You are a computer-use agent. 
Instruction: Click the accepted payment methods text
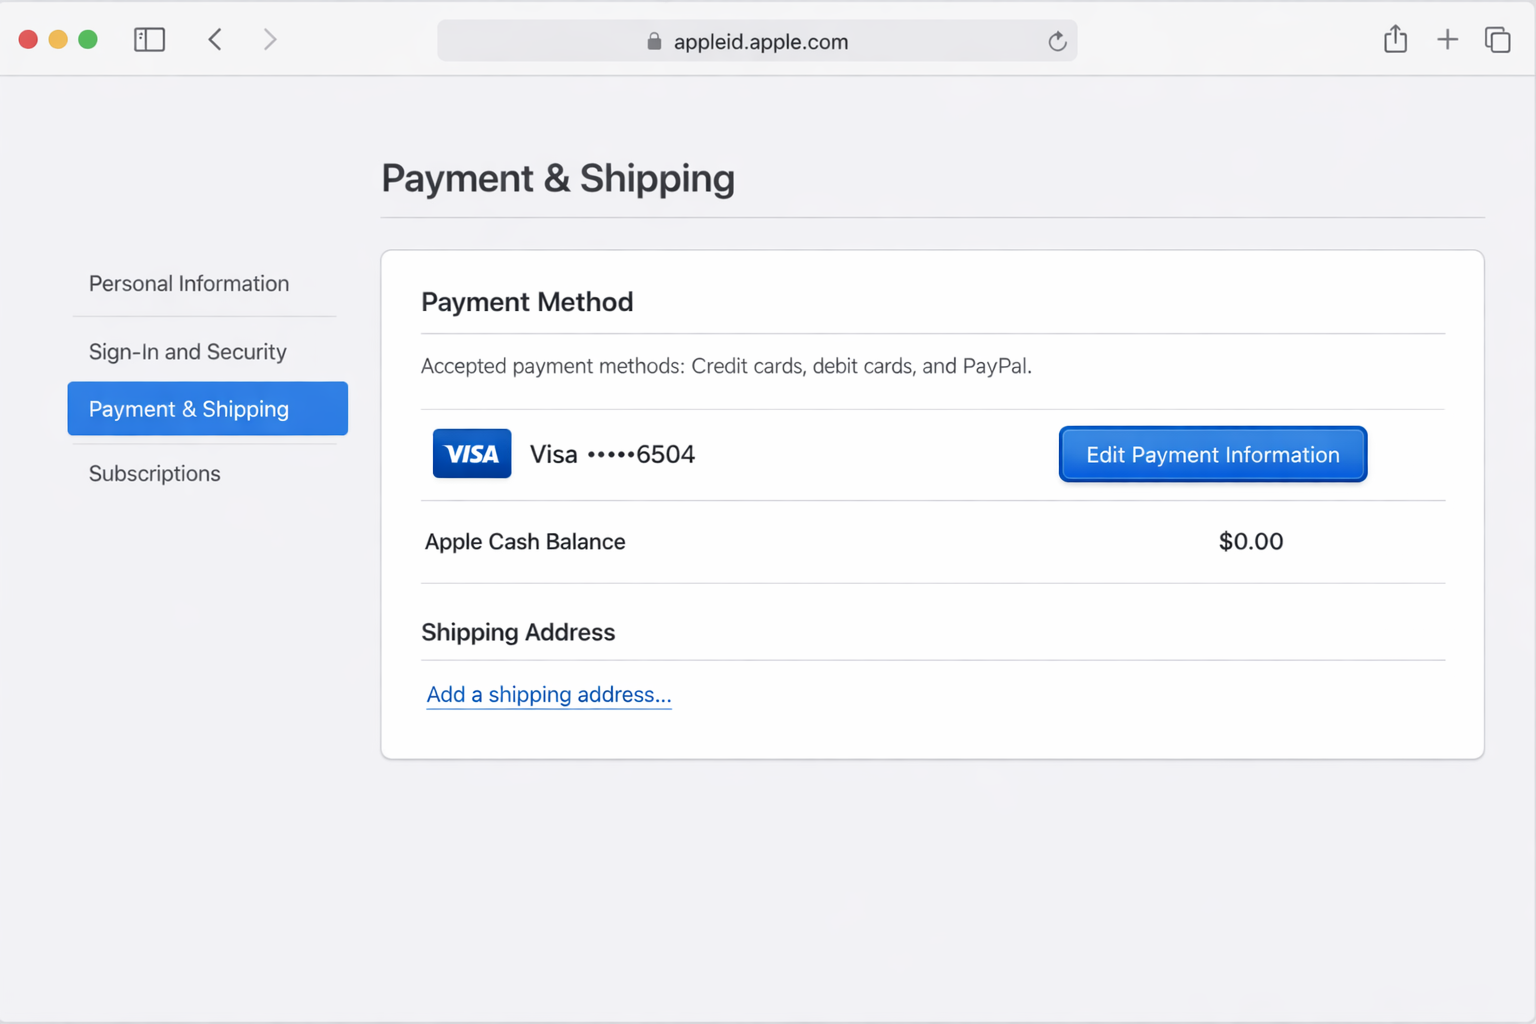tap(726, 366)
